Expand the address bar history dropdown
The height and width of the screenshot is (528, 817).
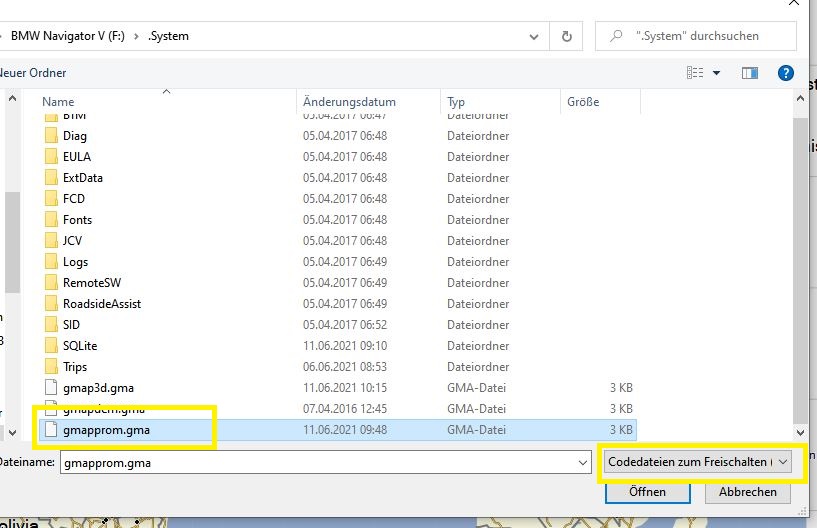point(535,36)
